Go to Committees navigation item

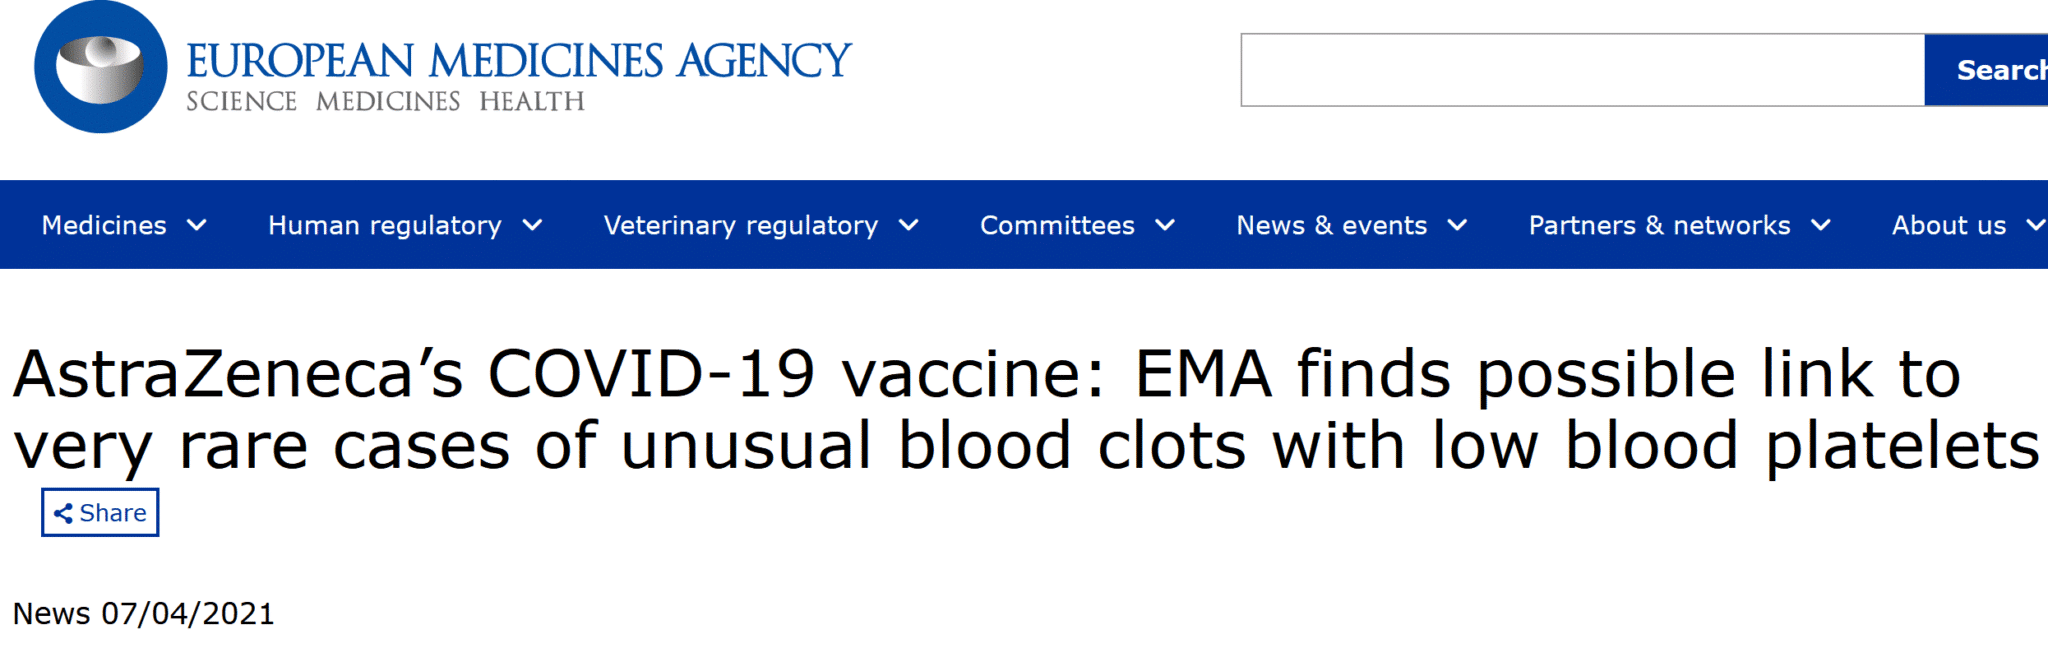[1057, 226]
